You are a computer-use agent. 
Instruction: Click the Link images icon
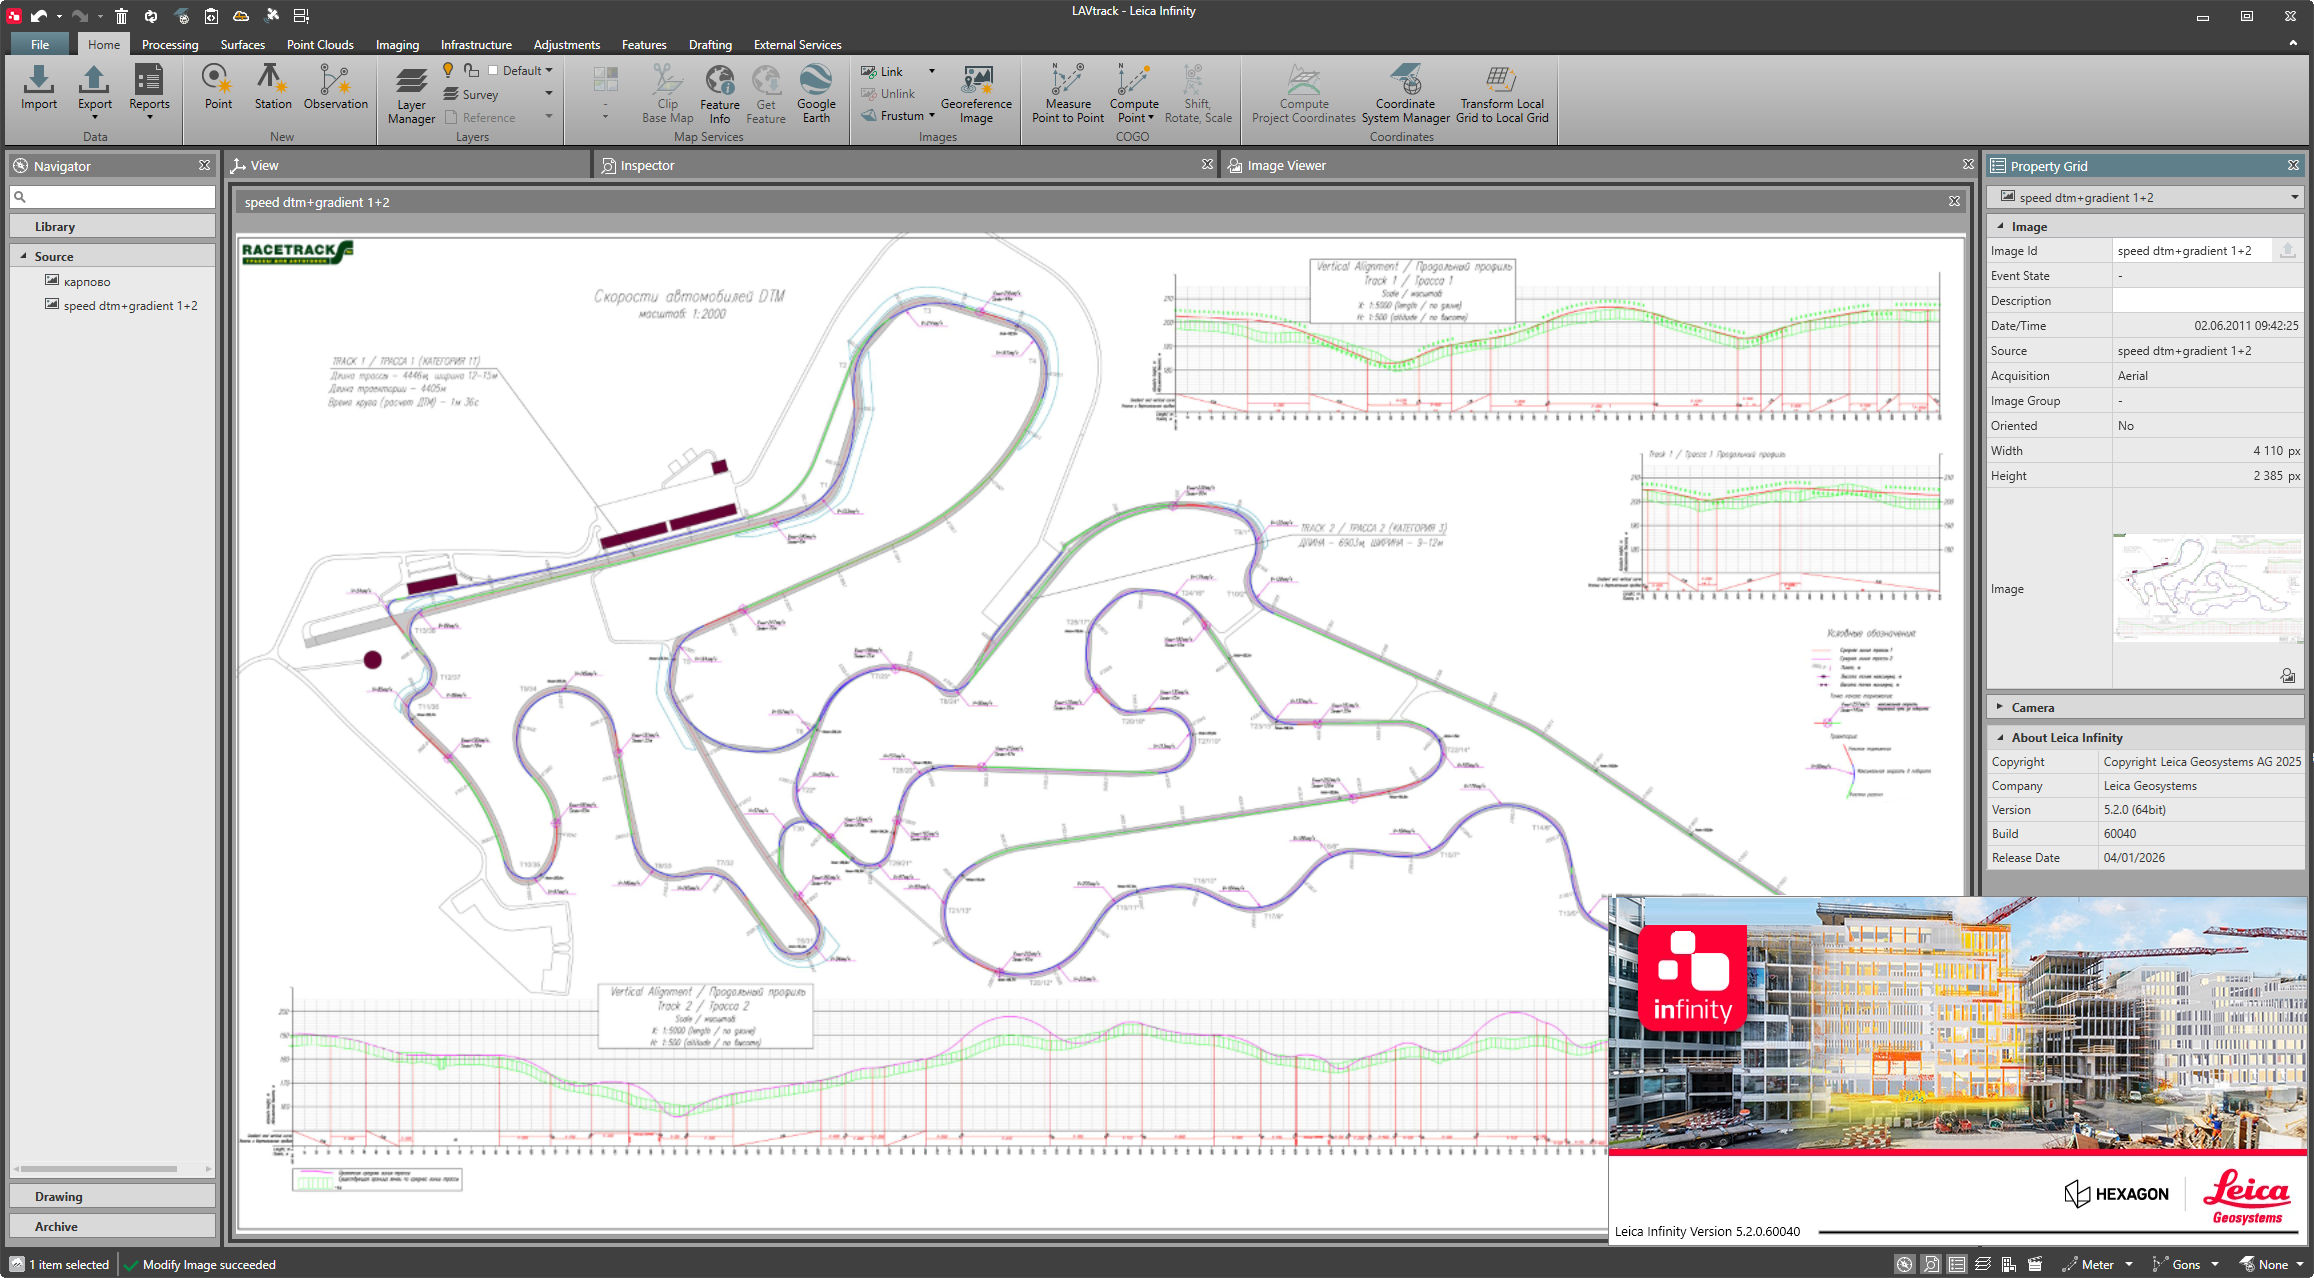click(x=869, y=71)
